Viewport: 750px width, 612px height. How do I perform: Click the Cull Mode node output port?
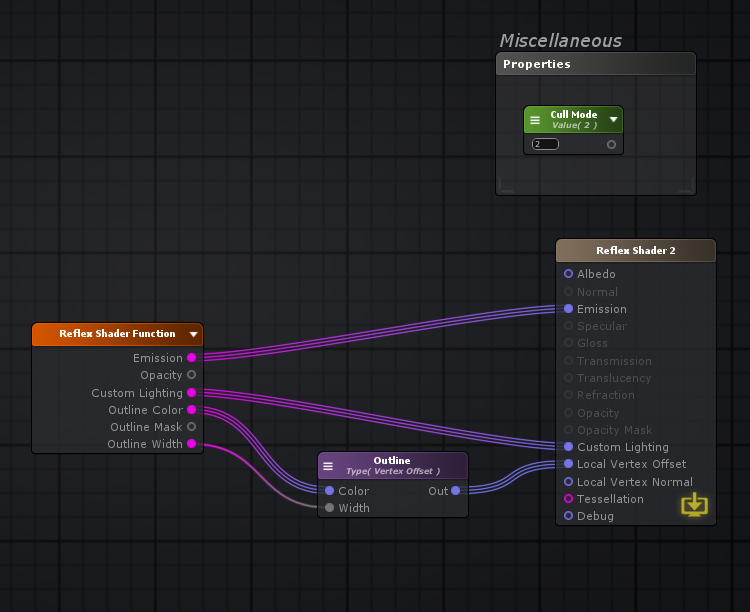coord(612,144)
